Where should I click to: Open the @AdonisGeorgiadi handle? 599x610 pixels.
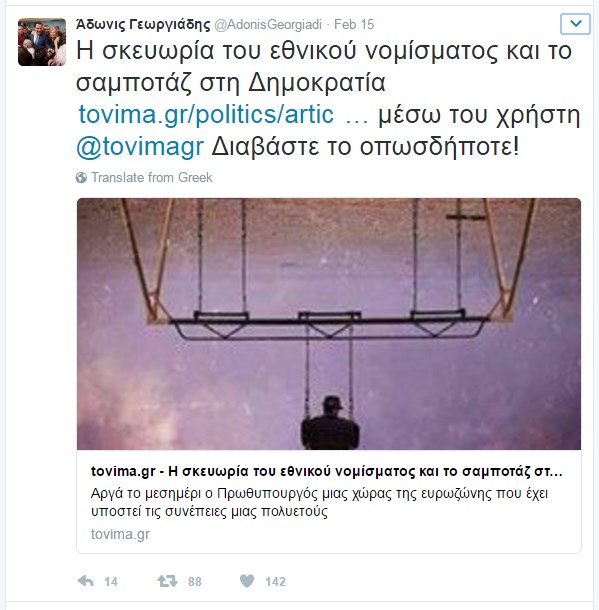(268, 25)
